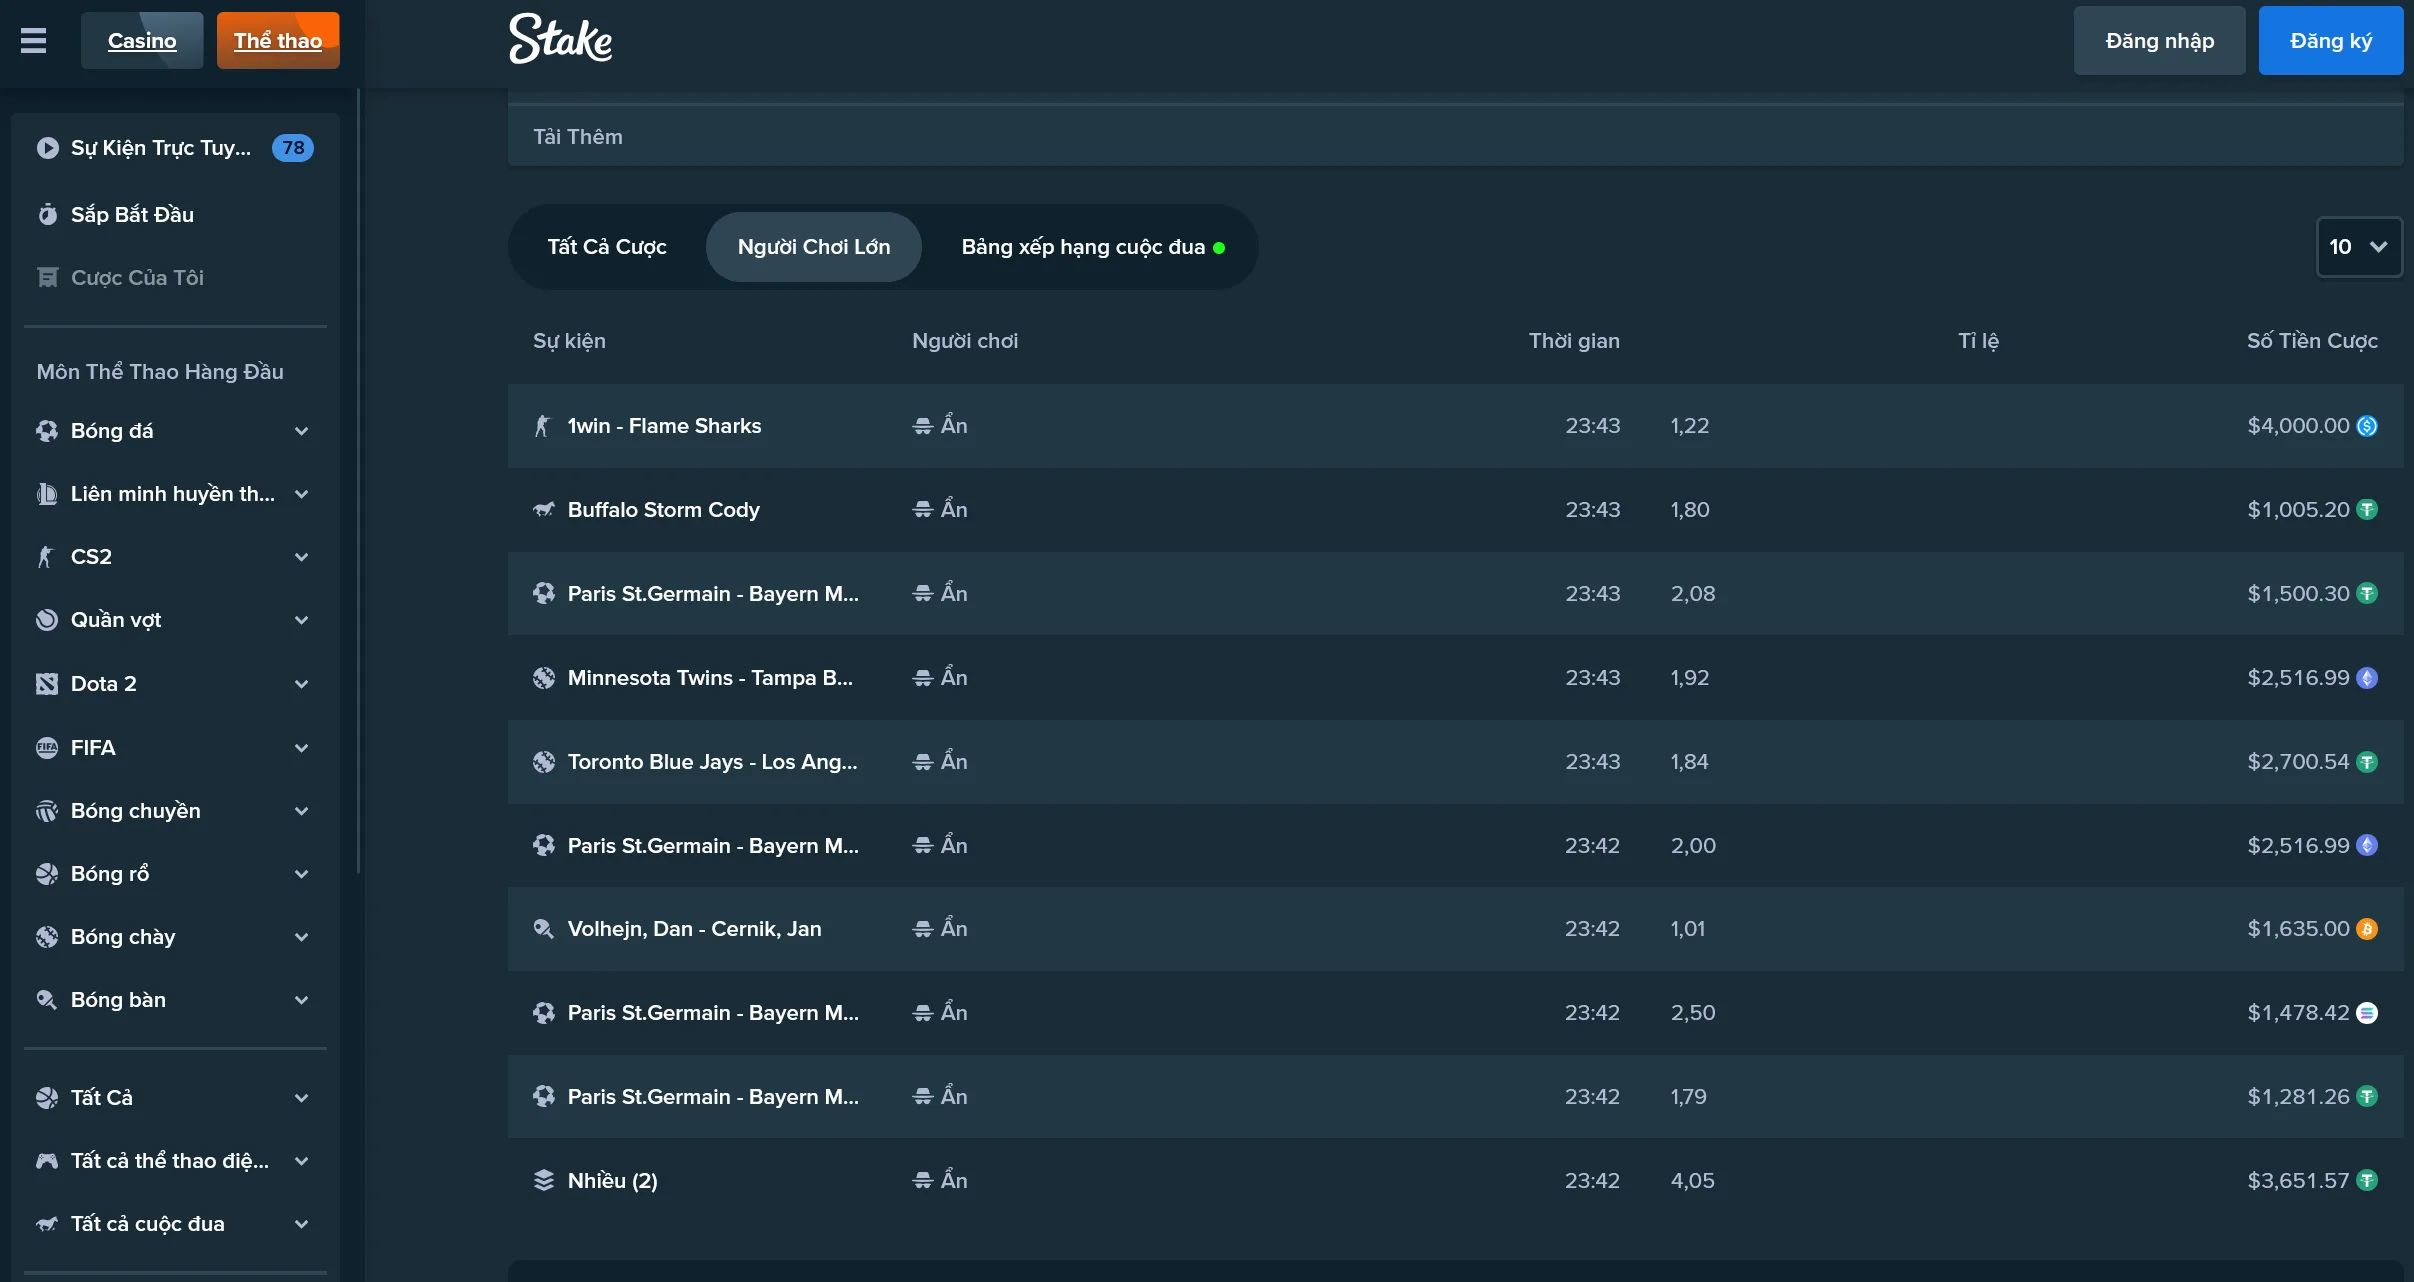Image resolution: width=2414 pixels, height=1282 pixels.
Task: Click the Quần vợt tennis icon
Action: 47,620
